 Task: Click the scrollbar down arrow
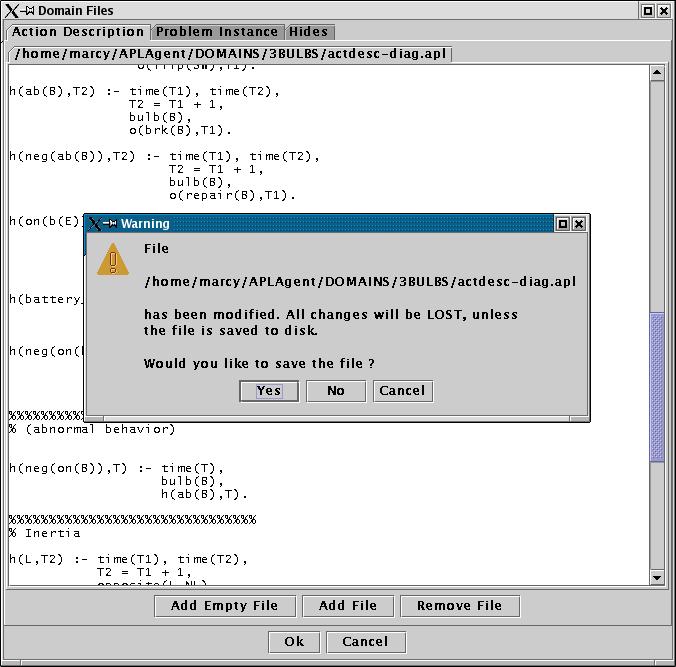tap(657, 577)
